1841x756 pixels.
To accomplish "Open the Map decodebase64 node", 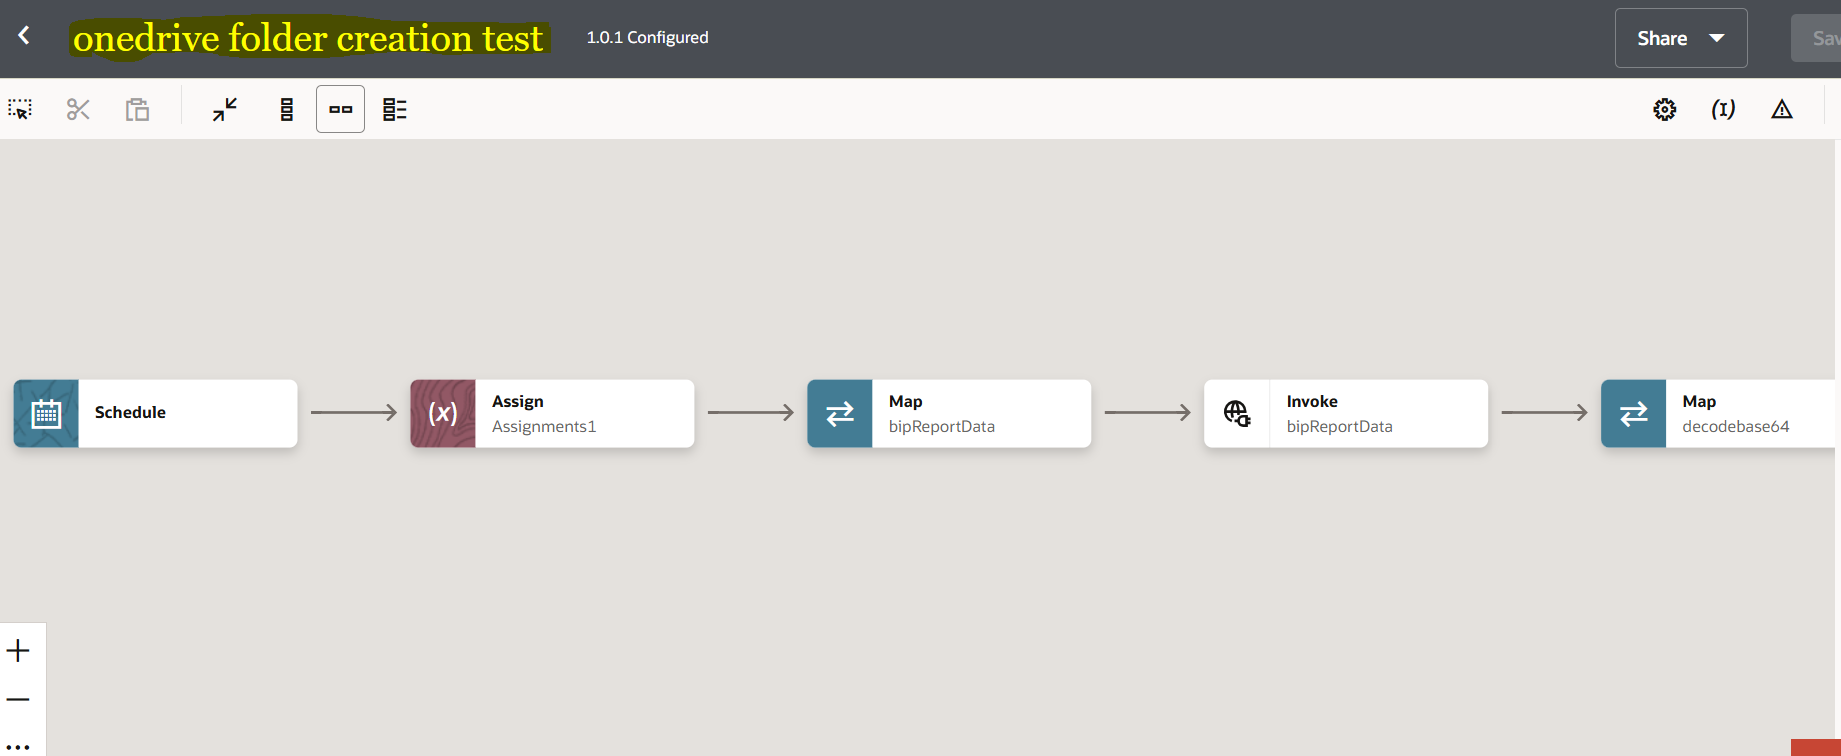I will pos(1719,413).
